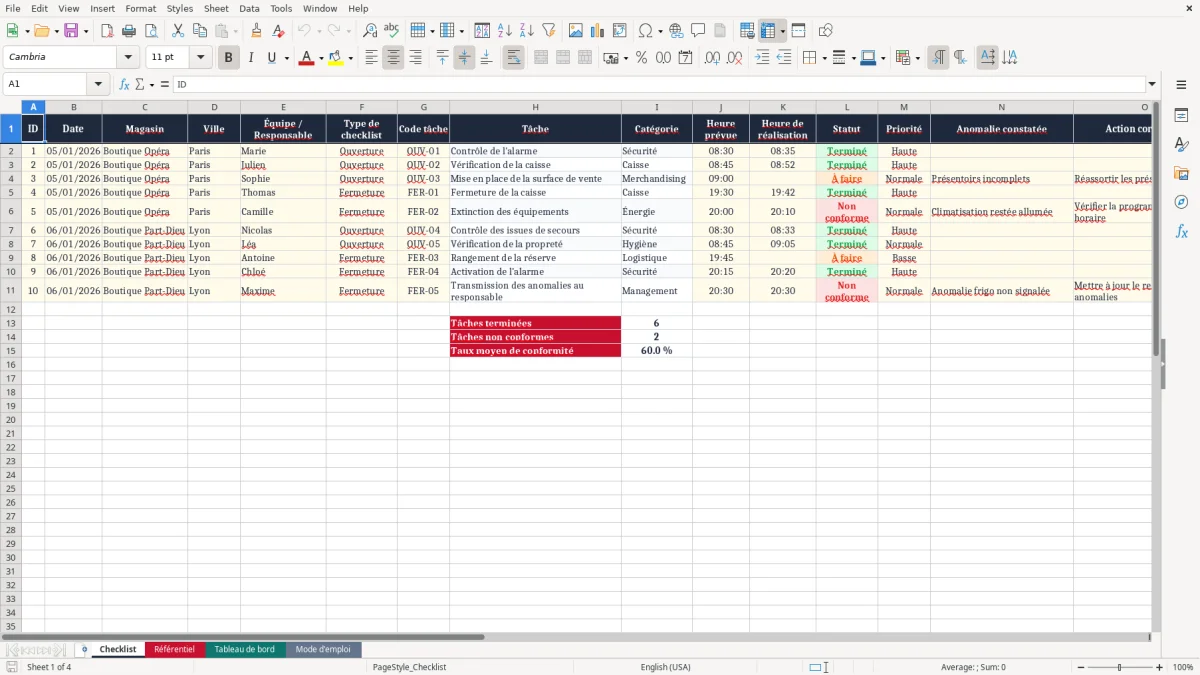Insert a hyperlink
This screenshot has height=675, width=1200.
coord(676,31)
